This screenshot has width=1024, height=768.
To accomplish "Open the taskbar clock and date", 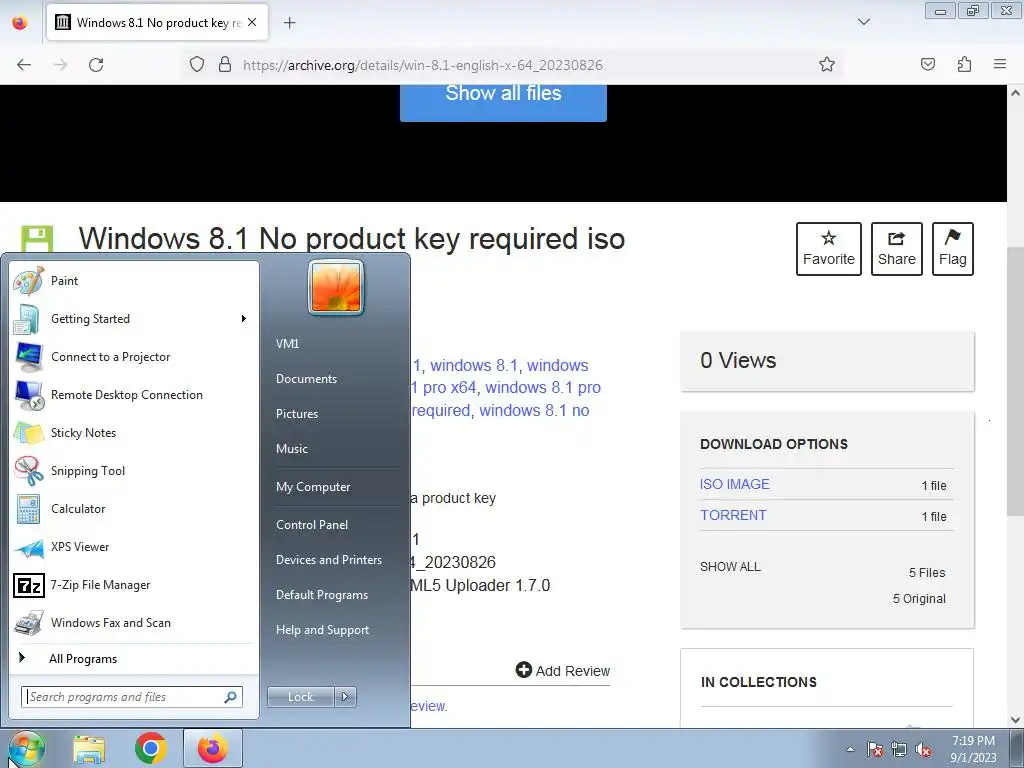I will point(973,749).
